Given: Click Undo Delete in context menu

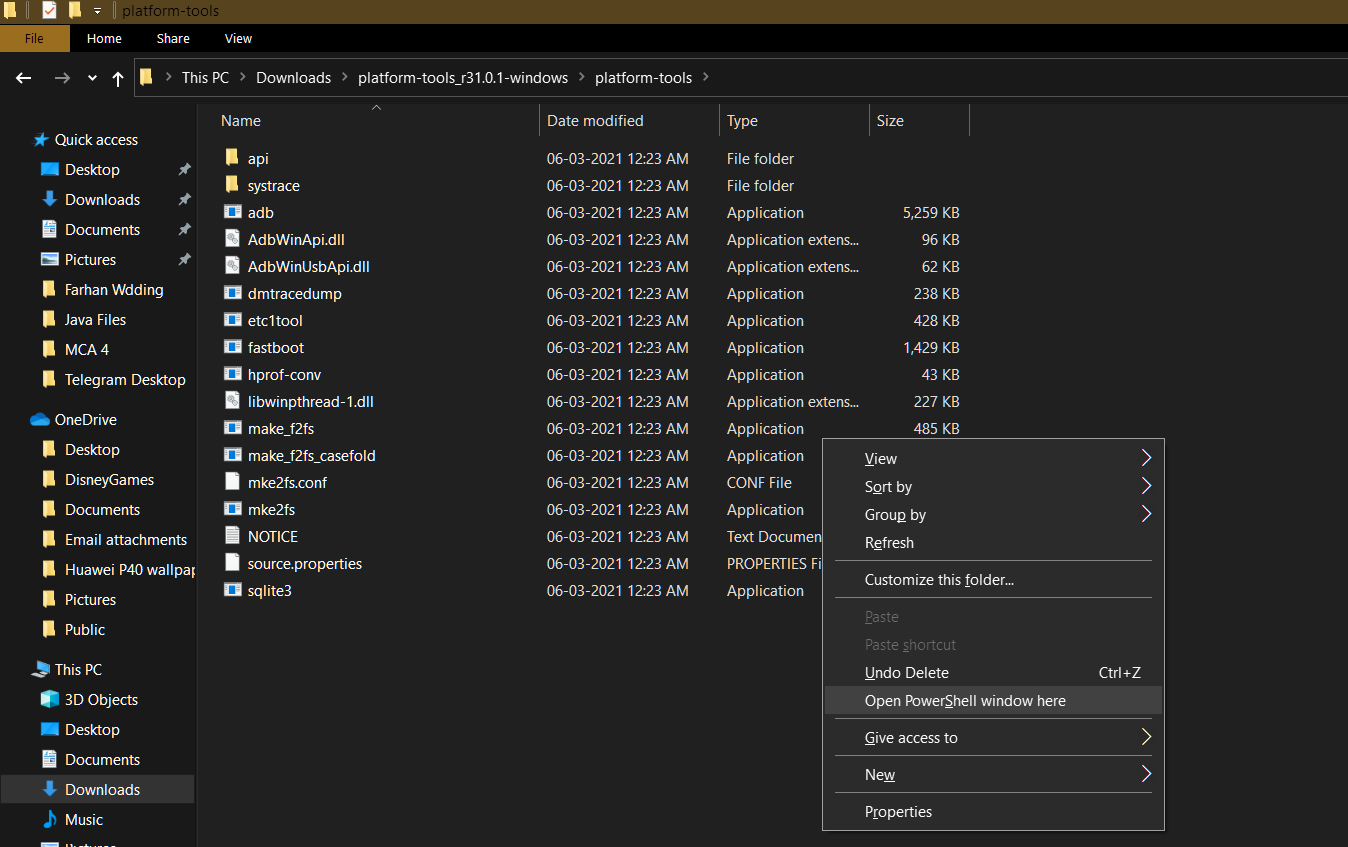Looking at the screenshot, I should click(906, 673).
